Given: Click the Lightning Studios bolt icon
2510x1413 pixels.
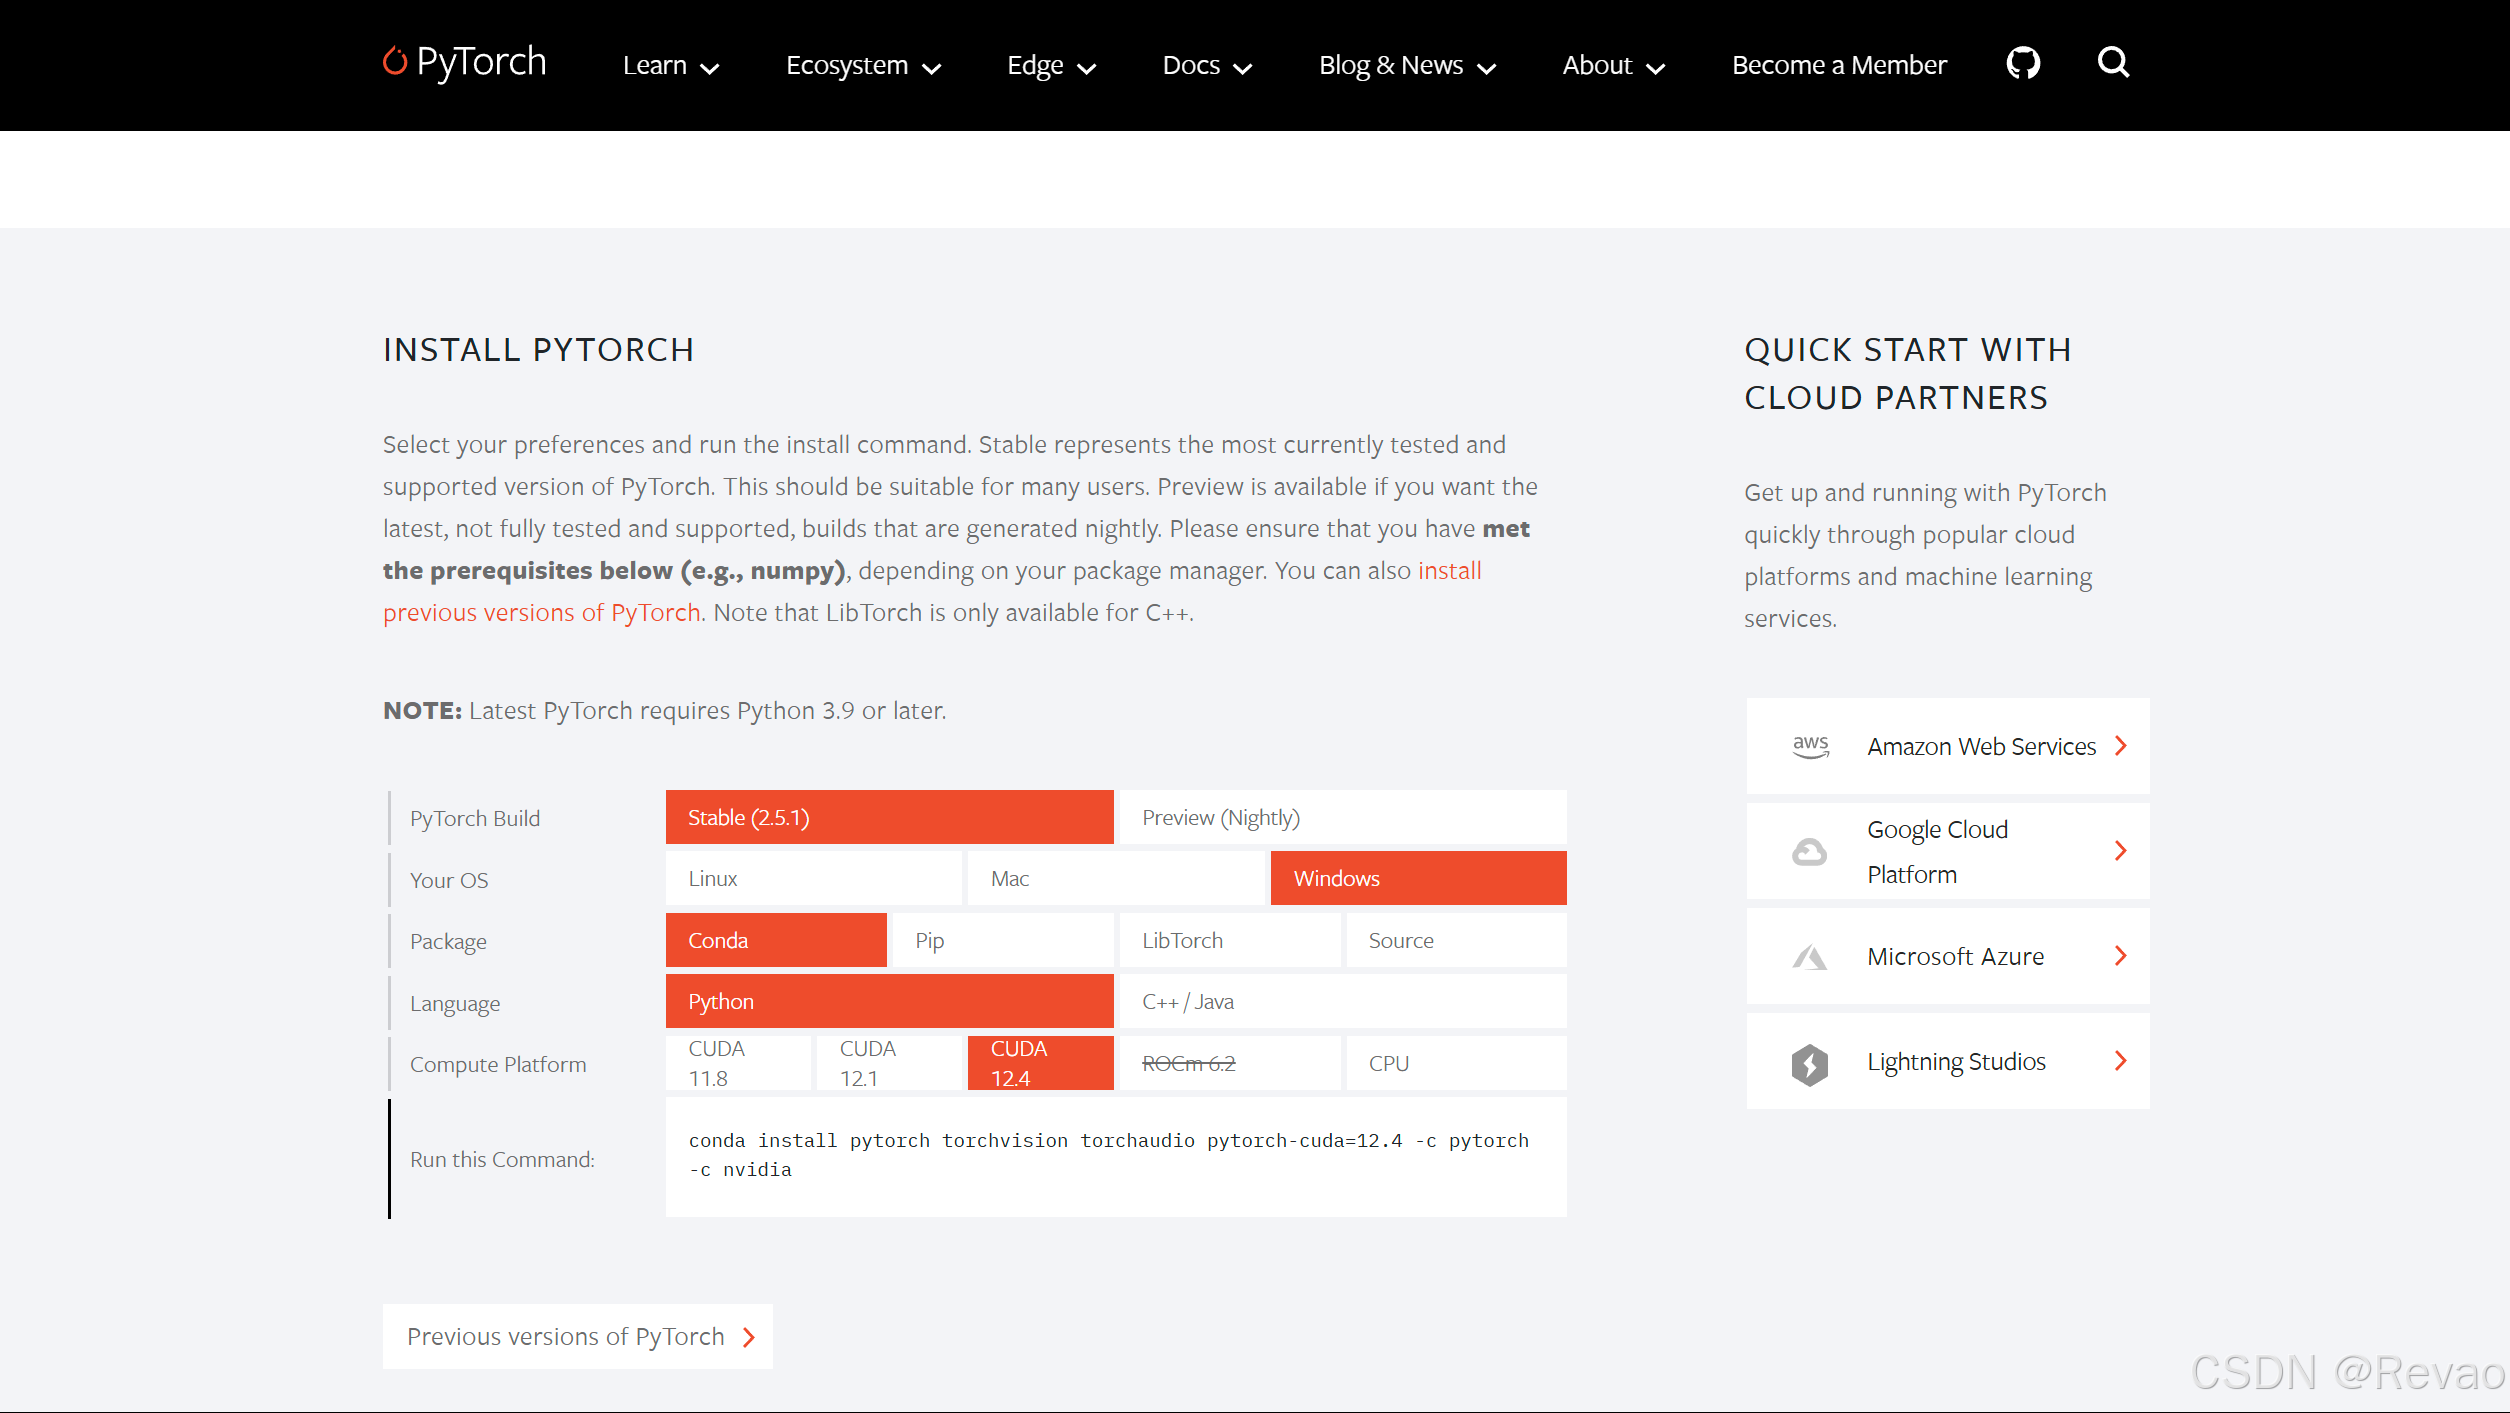Looking at the screenshot, I should pos(1809,1063).
